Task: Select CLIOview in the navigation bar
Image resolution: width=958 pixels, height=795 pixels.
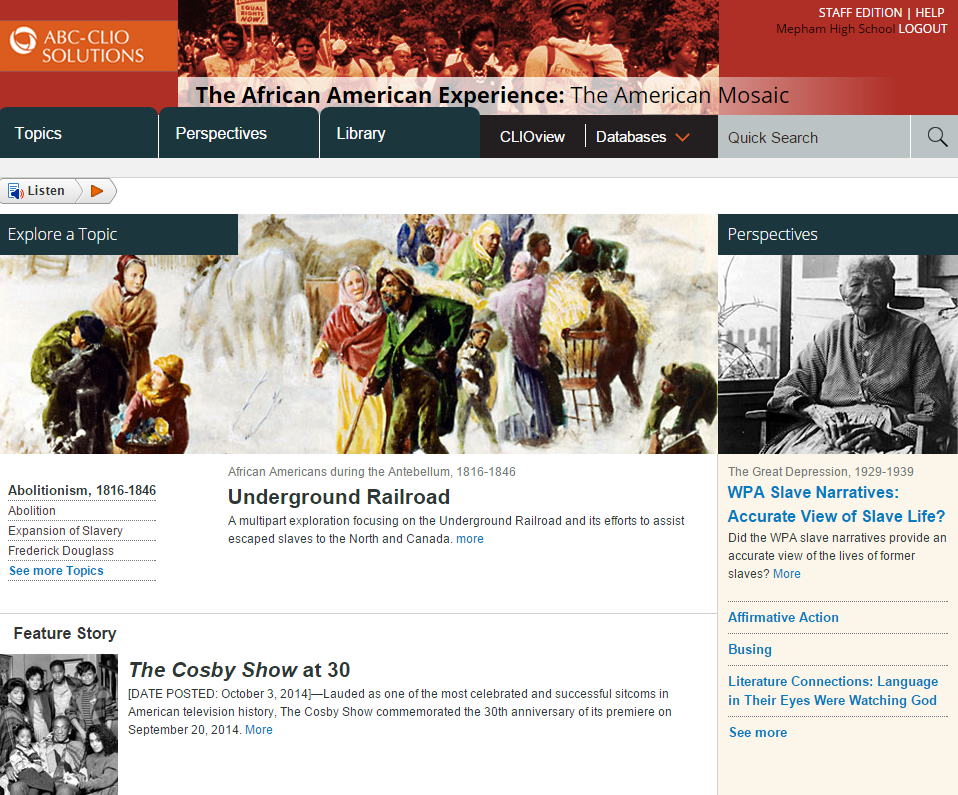Action: (532, 137)
